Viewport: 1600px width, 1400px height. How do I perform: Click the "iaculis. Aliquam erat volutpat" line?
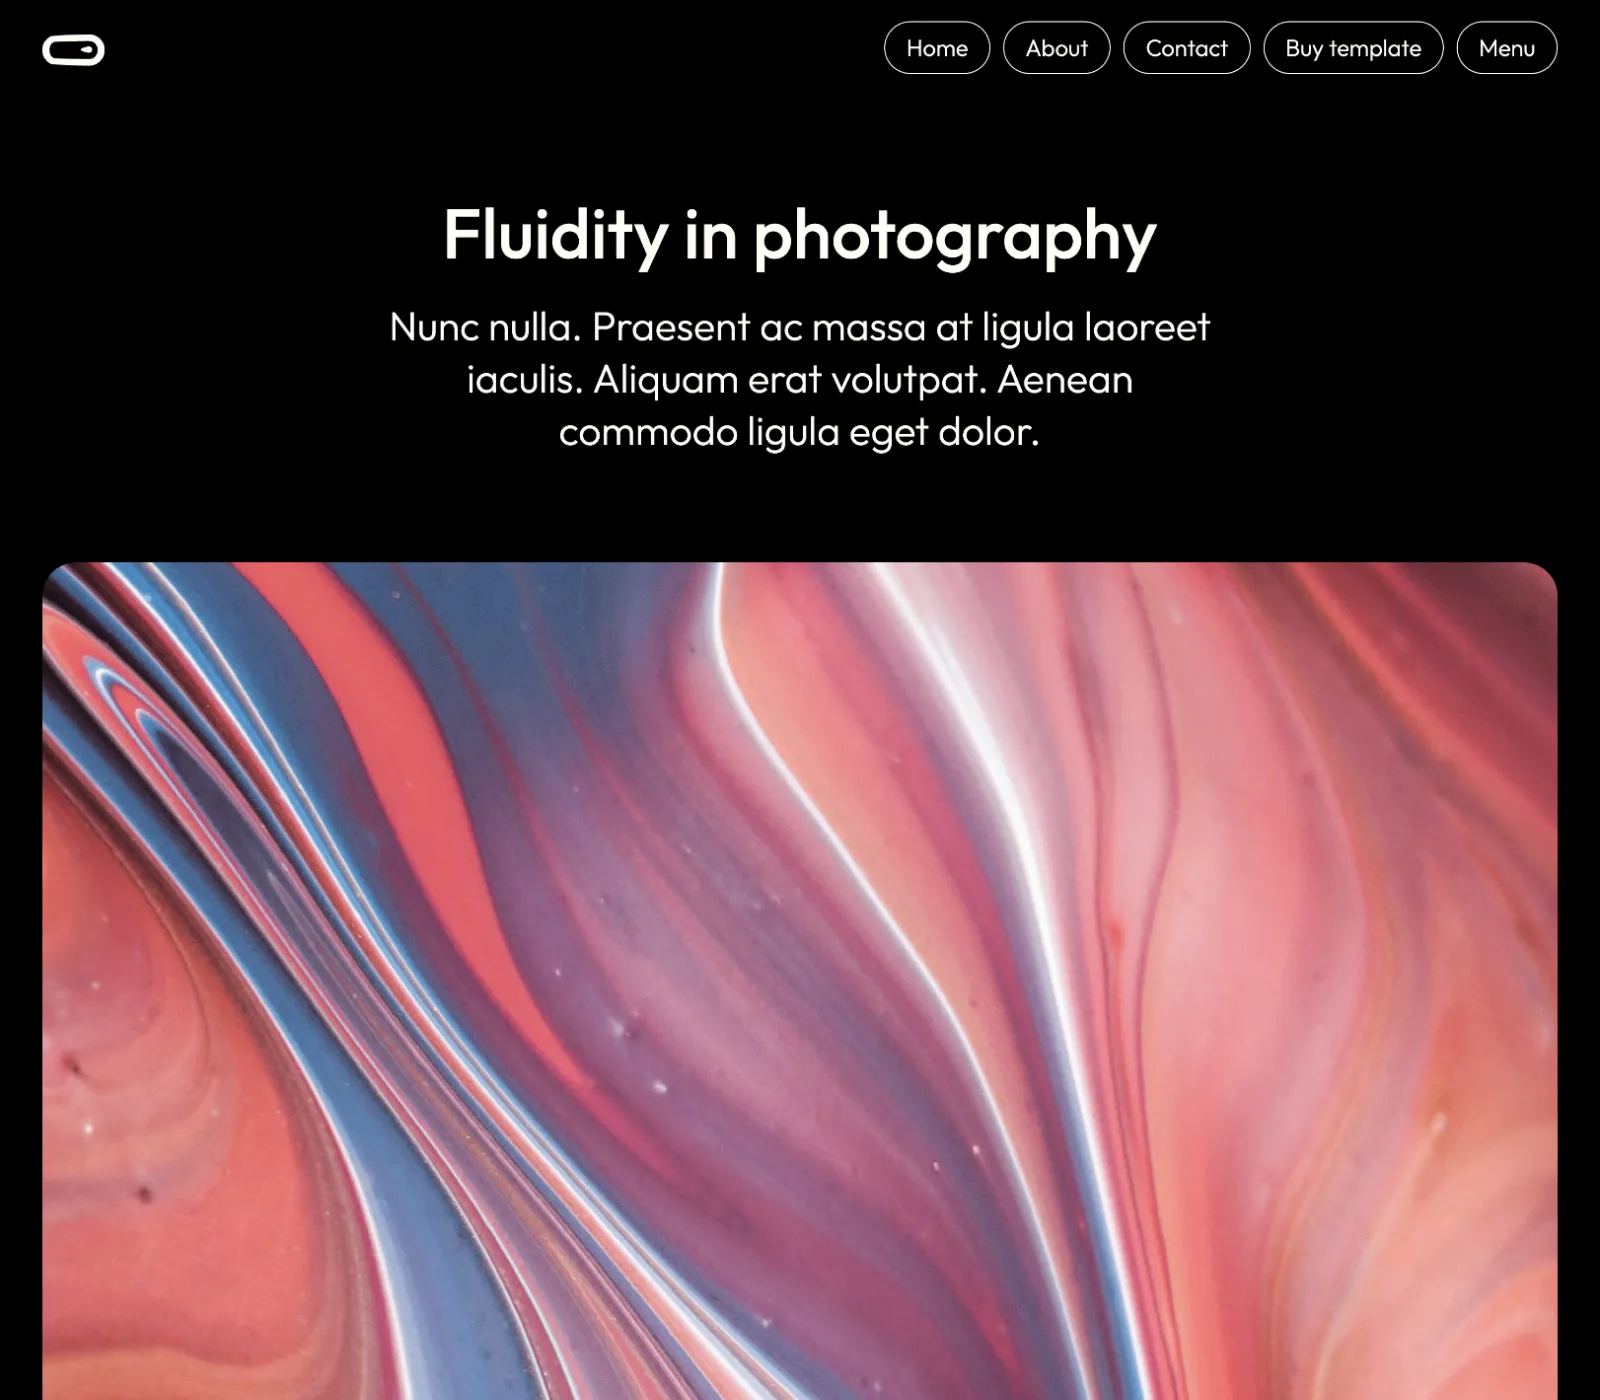coord(724,380)
